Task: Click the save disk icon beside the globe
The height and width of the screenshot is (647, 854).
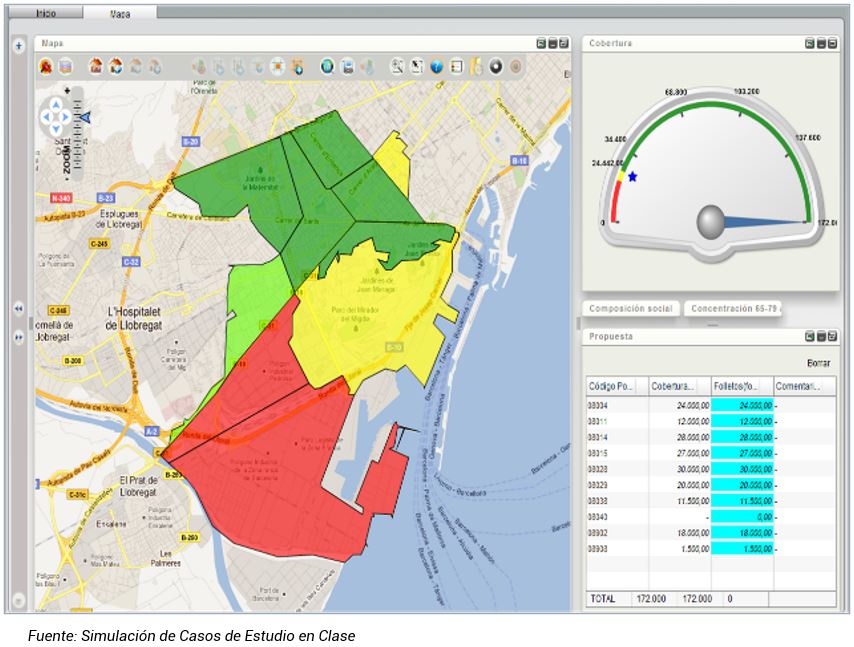Action: pos(347,66)
